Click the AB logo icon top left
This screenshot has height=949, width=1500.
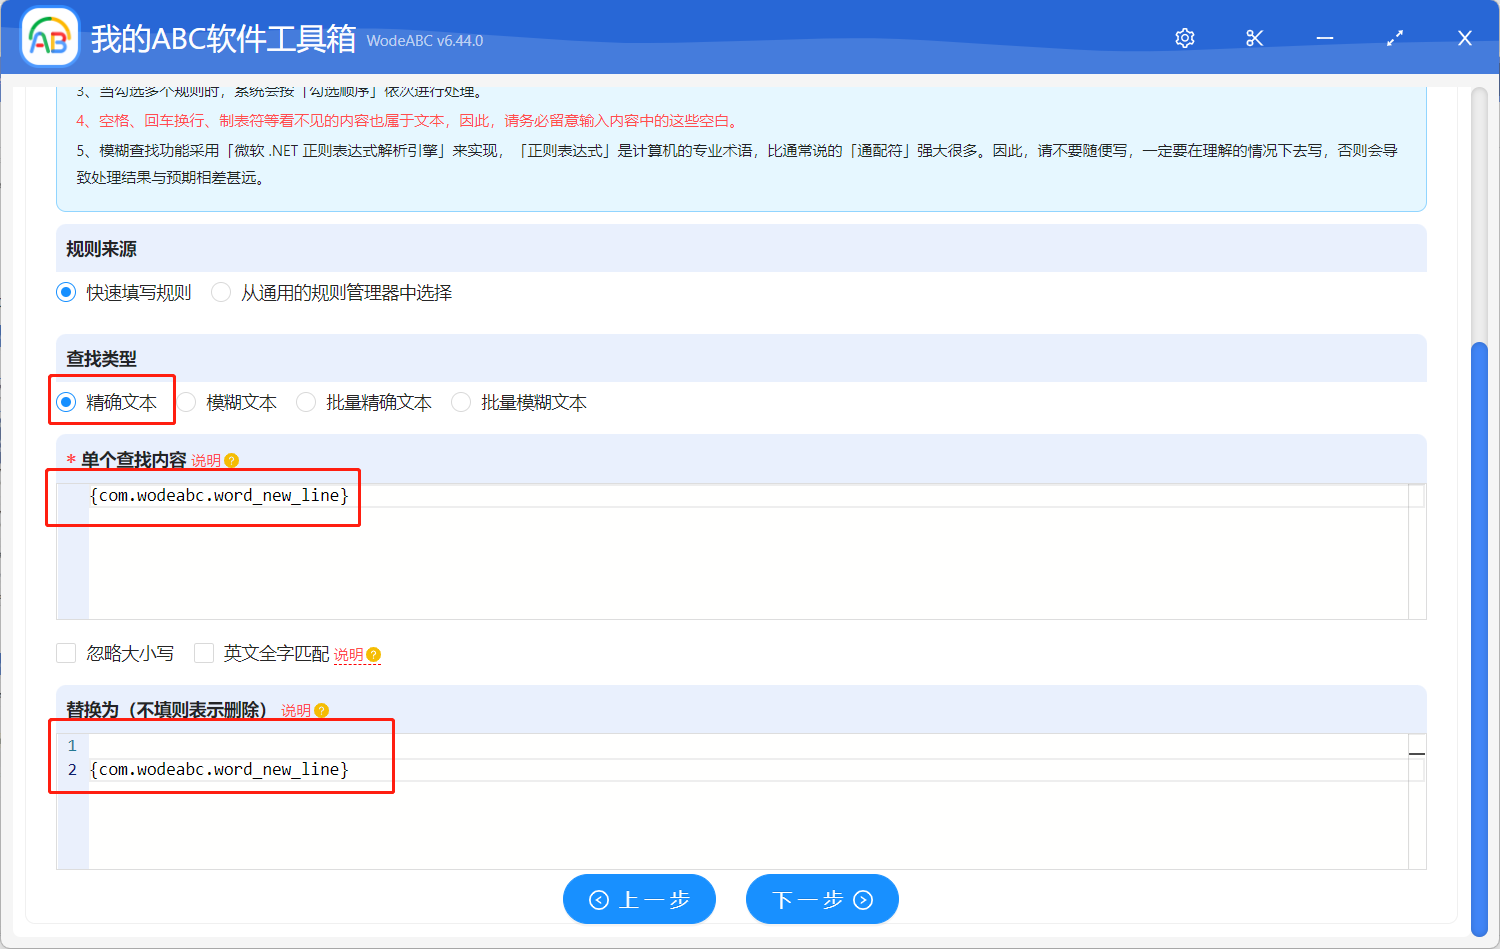[x=49, y=37]
